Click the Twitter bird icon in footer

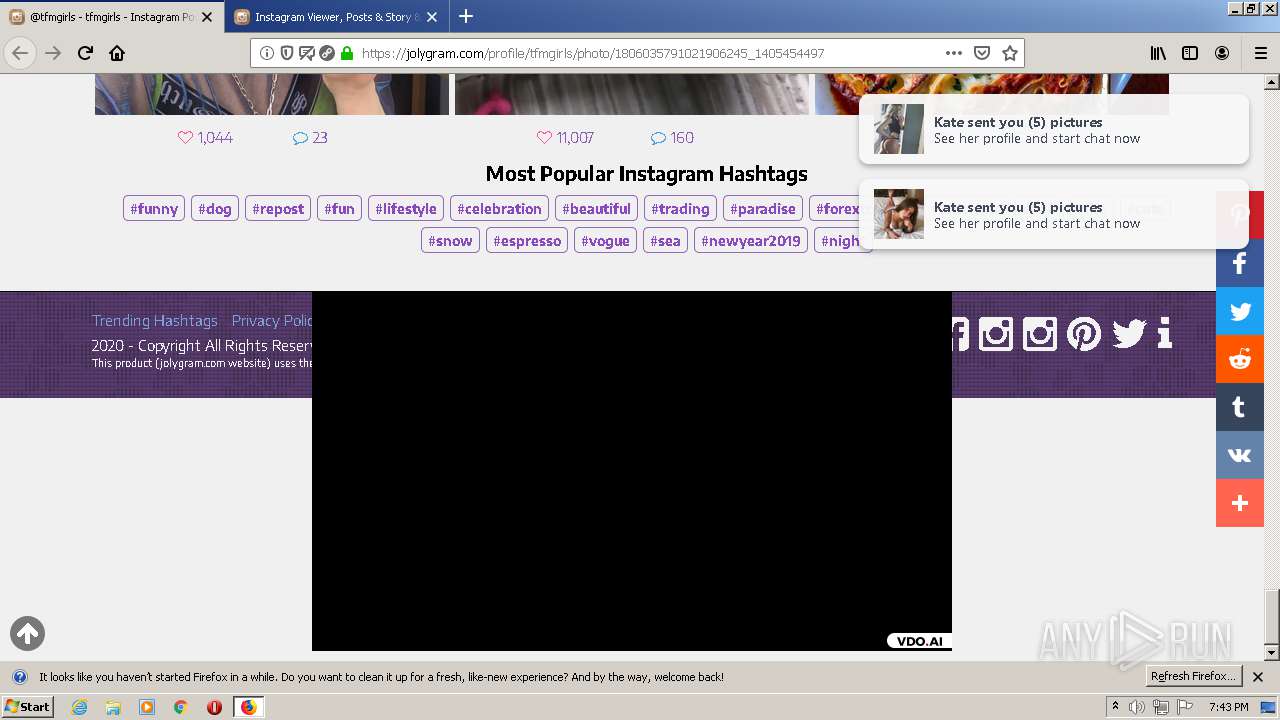1129,333
